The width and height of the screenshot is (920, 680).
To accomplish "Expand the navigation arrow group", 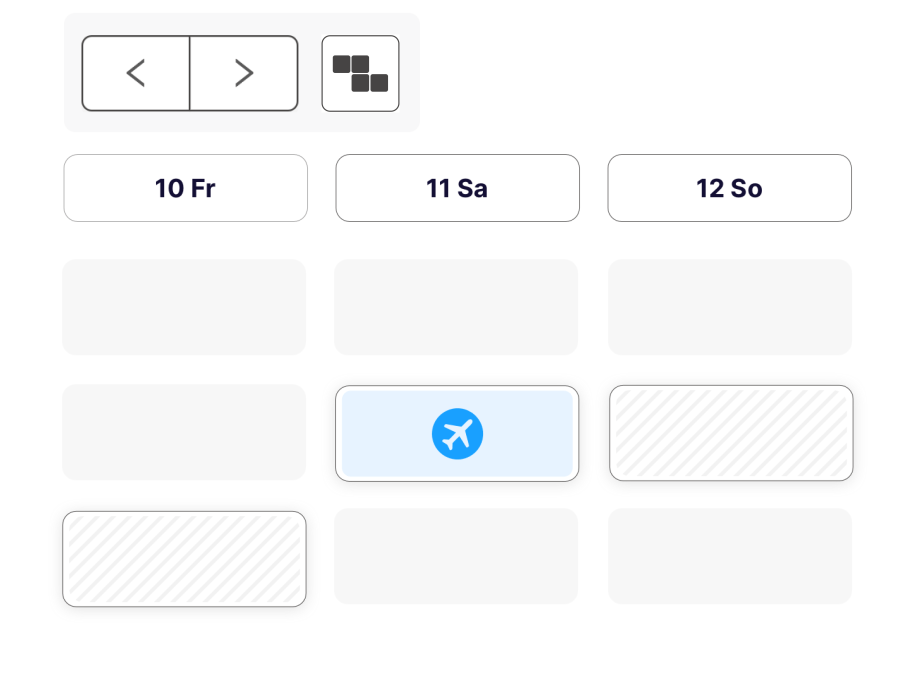I will (x=189, y=73).
